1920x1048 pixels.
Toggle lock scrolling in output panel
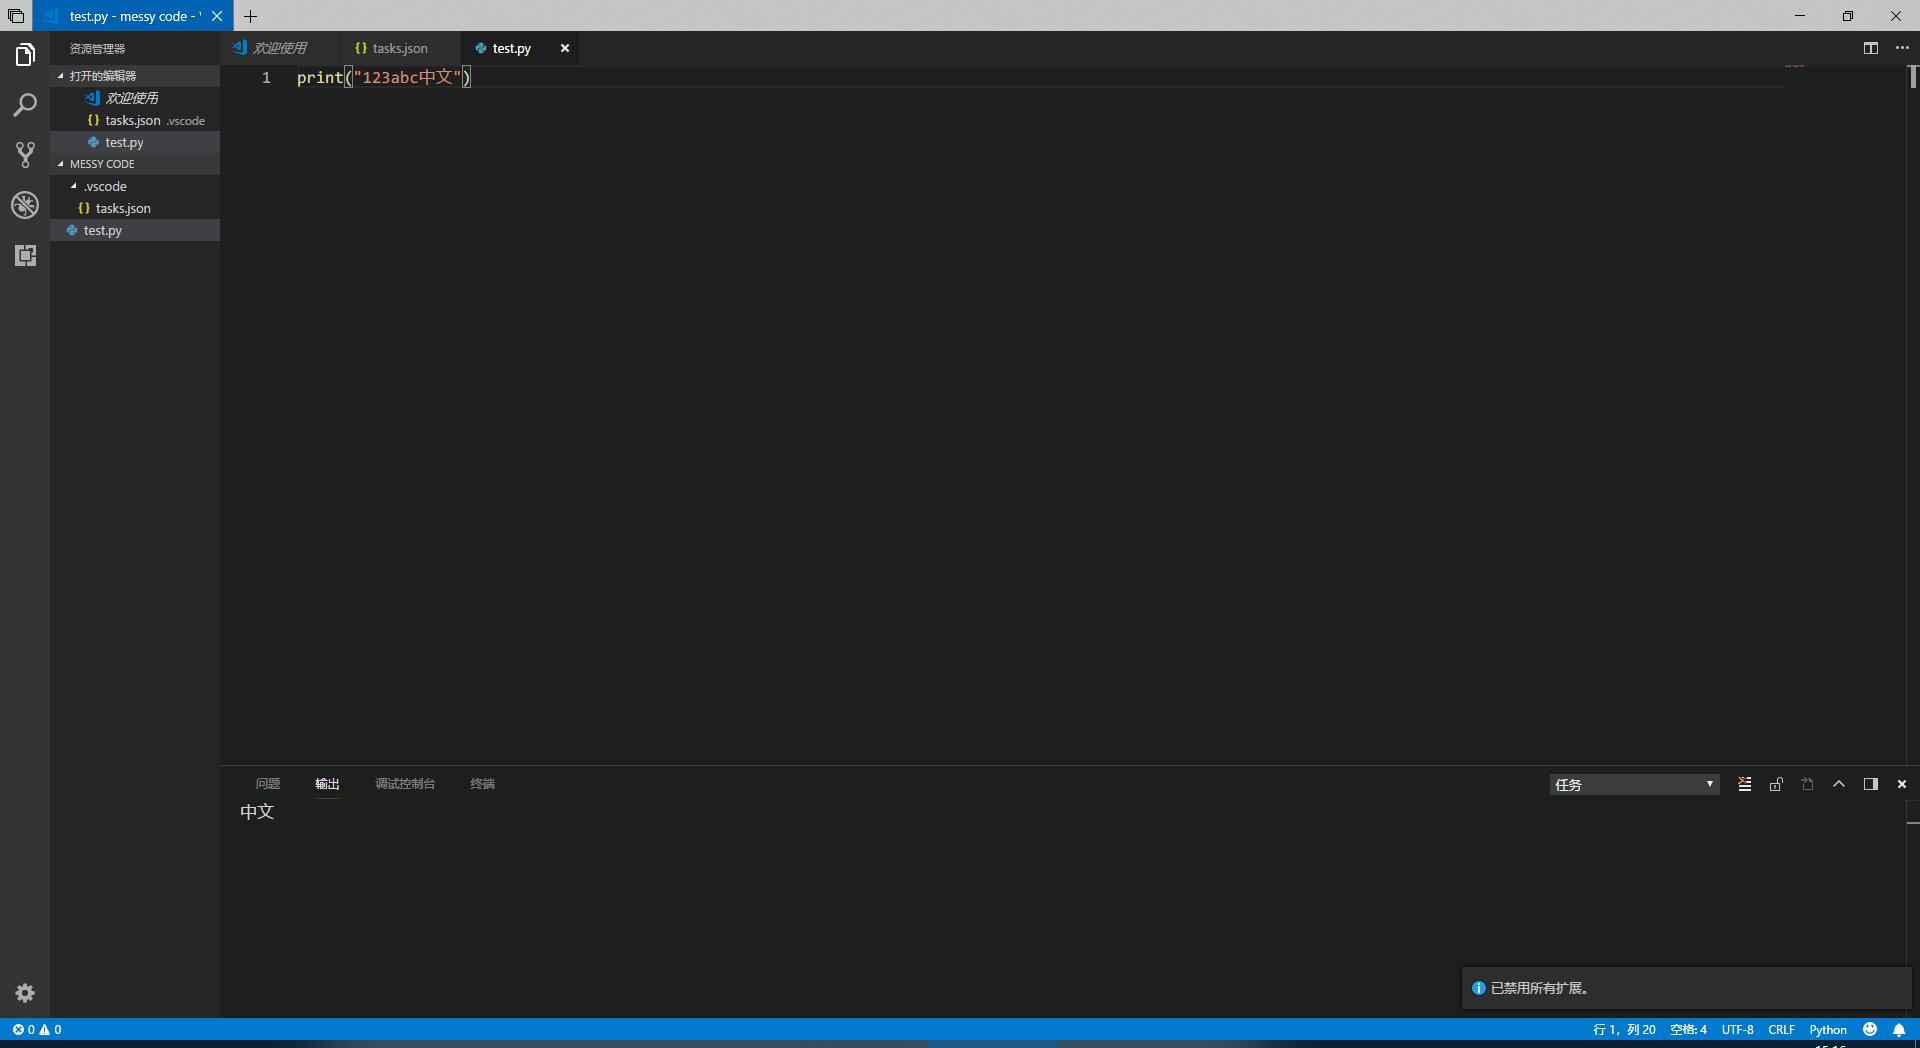pos(1775,784)
